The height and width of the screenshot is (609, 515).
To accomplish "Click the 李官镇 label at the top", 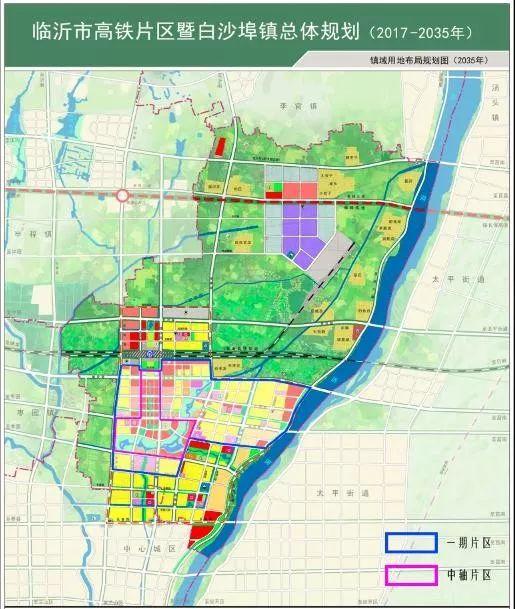I will tap(298, 106).
